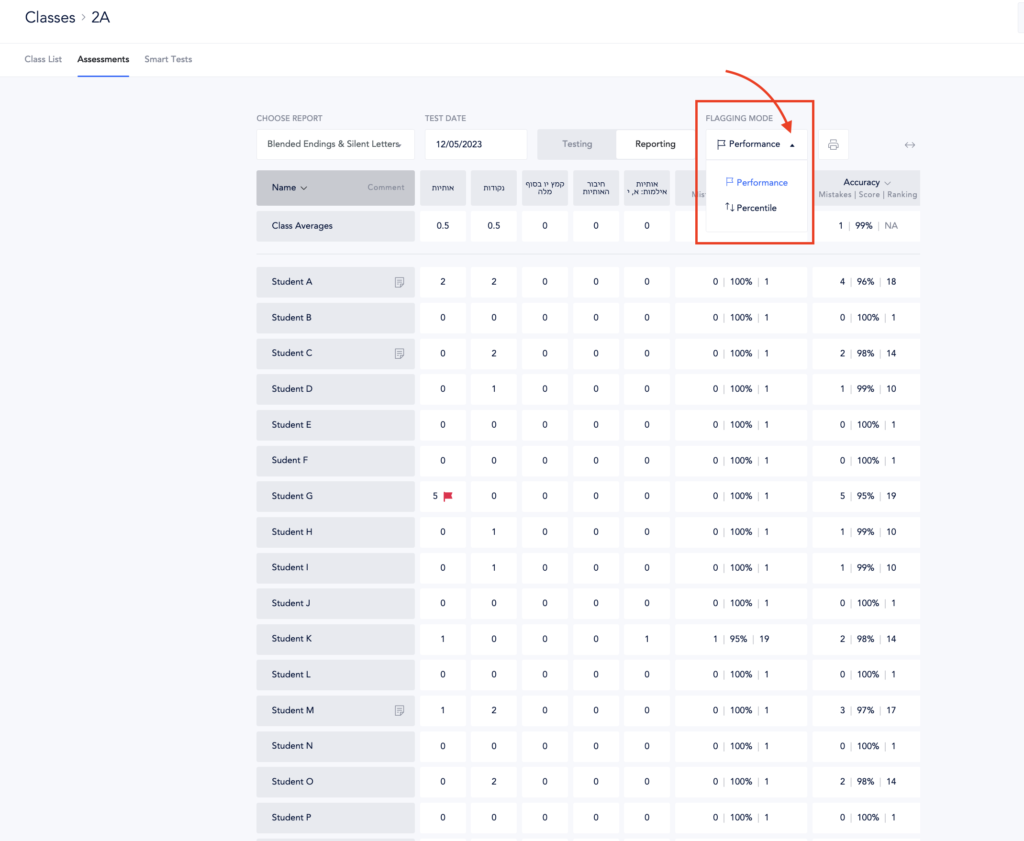Click Student K score 1 | 95% | 19

[x=741, y=639]
